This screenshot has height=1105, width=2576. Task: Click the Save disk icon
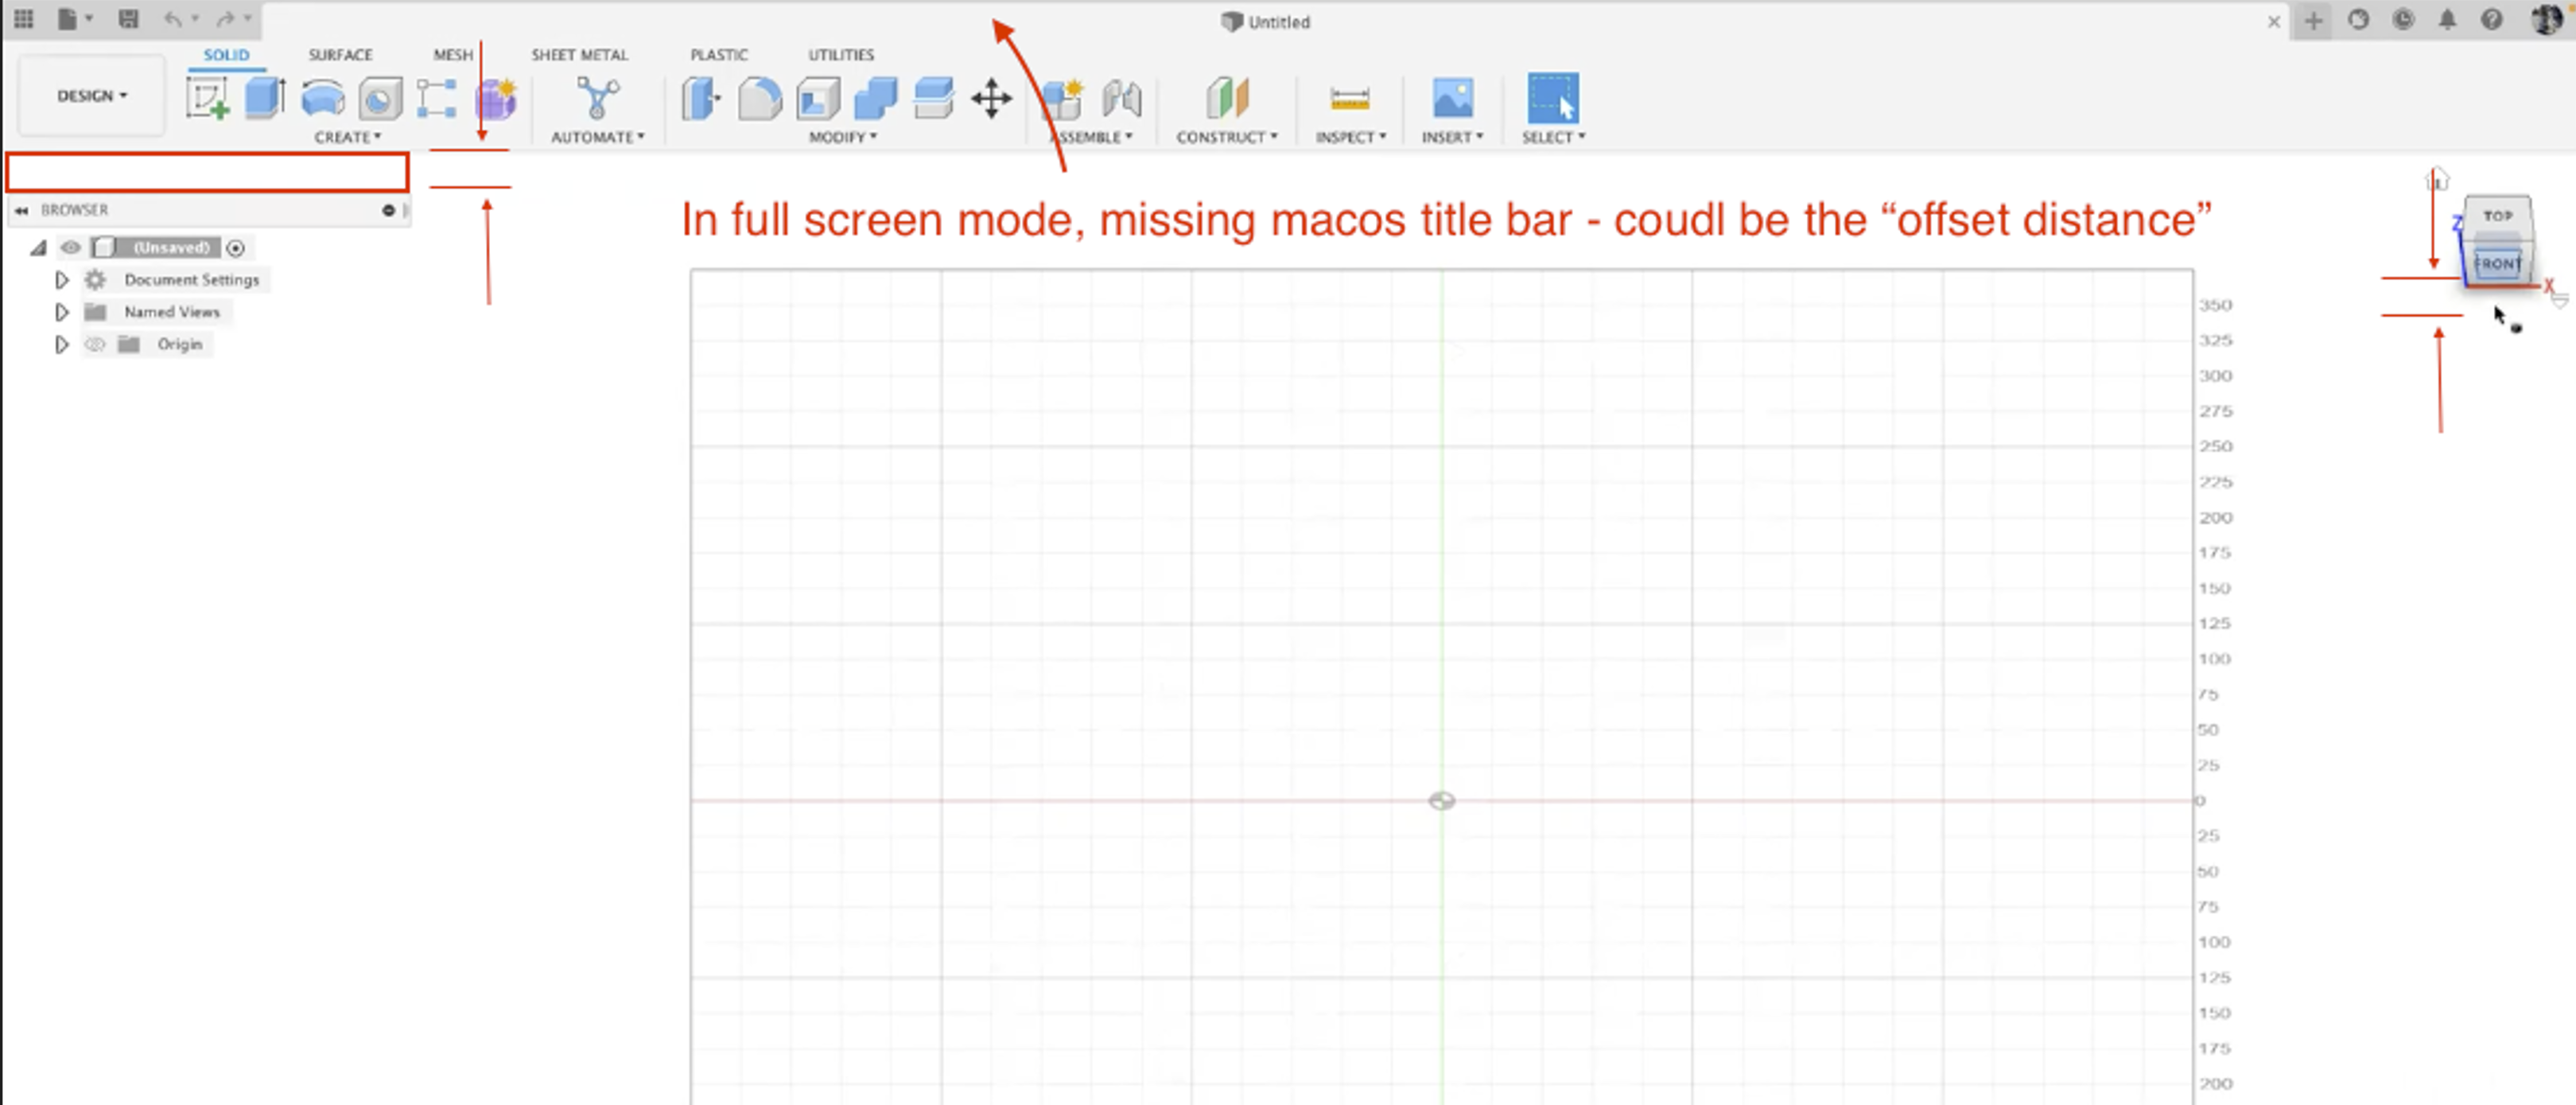128,19
